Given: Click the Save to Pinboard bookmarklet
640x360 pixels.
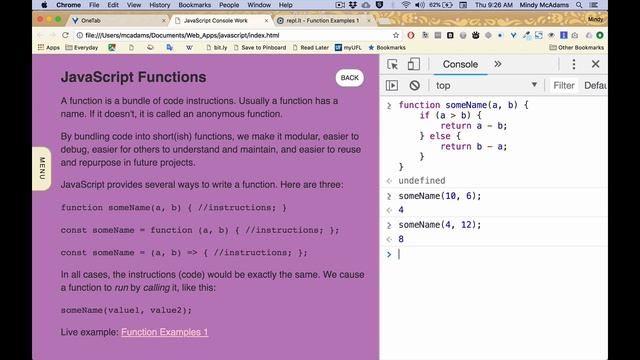Looking at the screenshot, I should coord(260,47).
